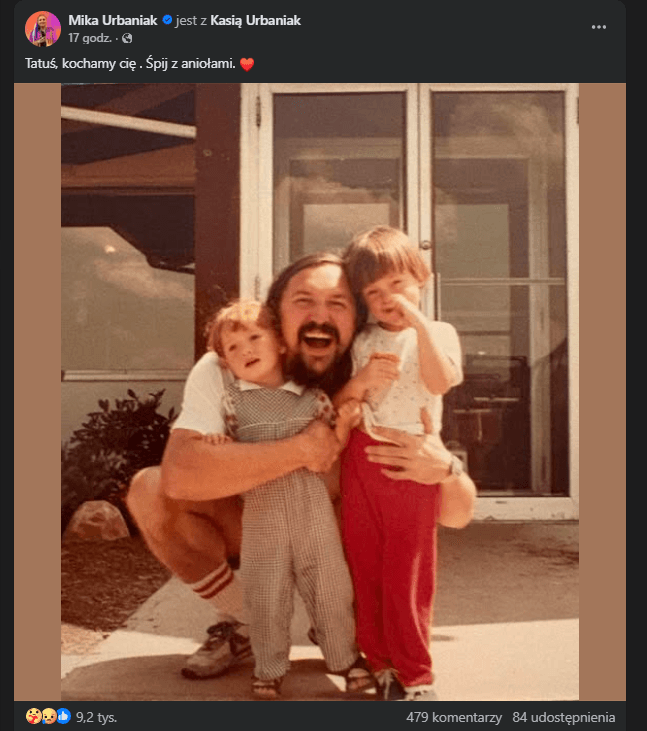Open the tagged Kasią Urbaniak profile link
647x731 pixels.
255,20
